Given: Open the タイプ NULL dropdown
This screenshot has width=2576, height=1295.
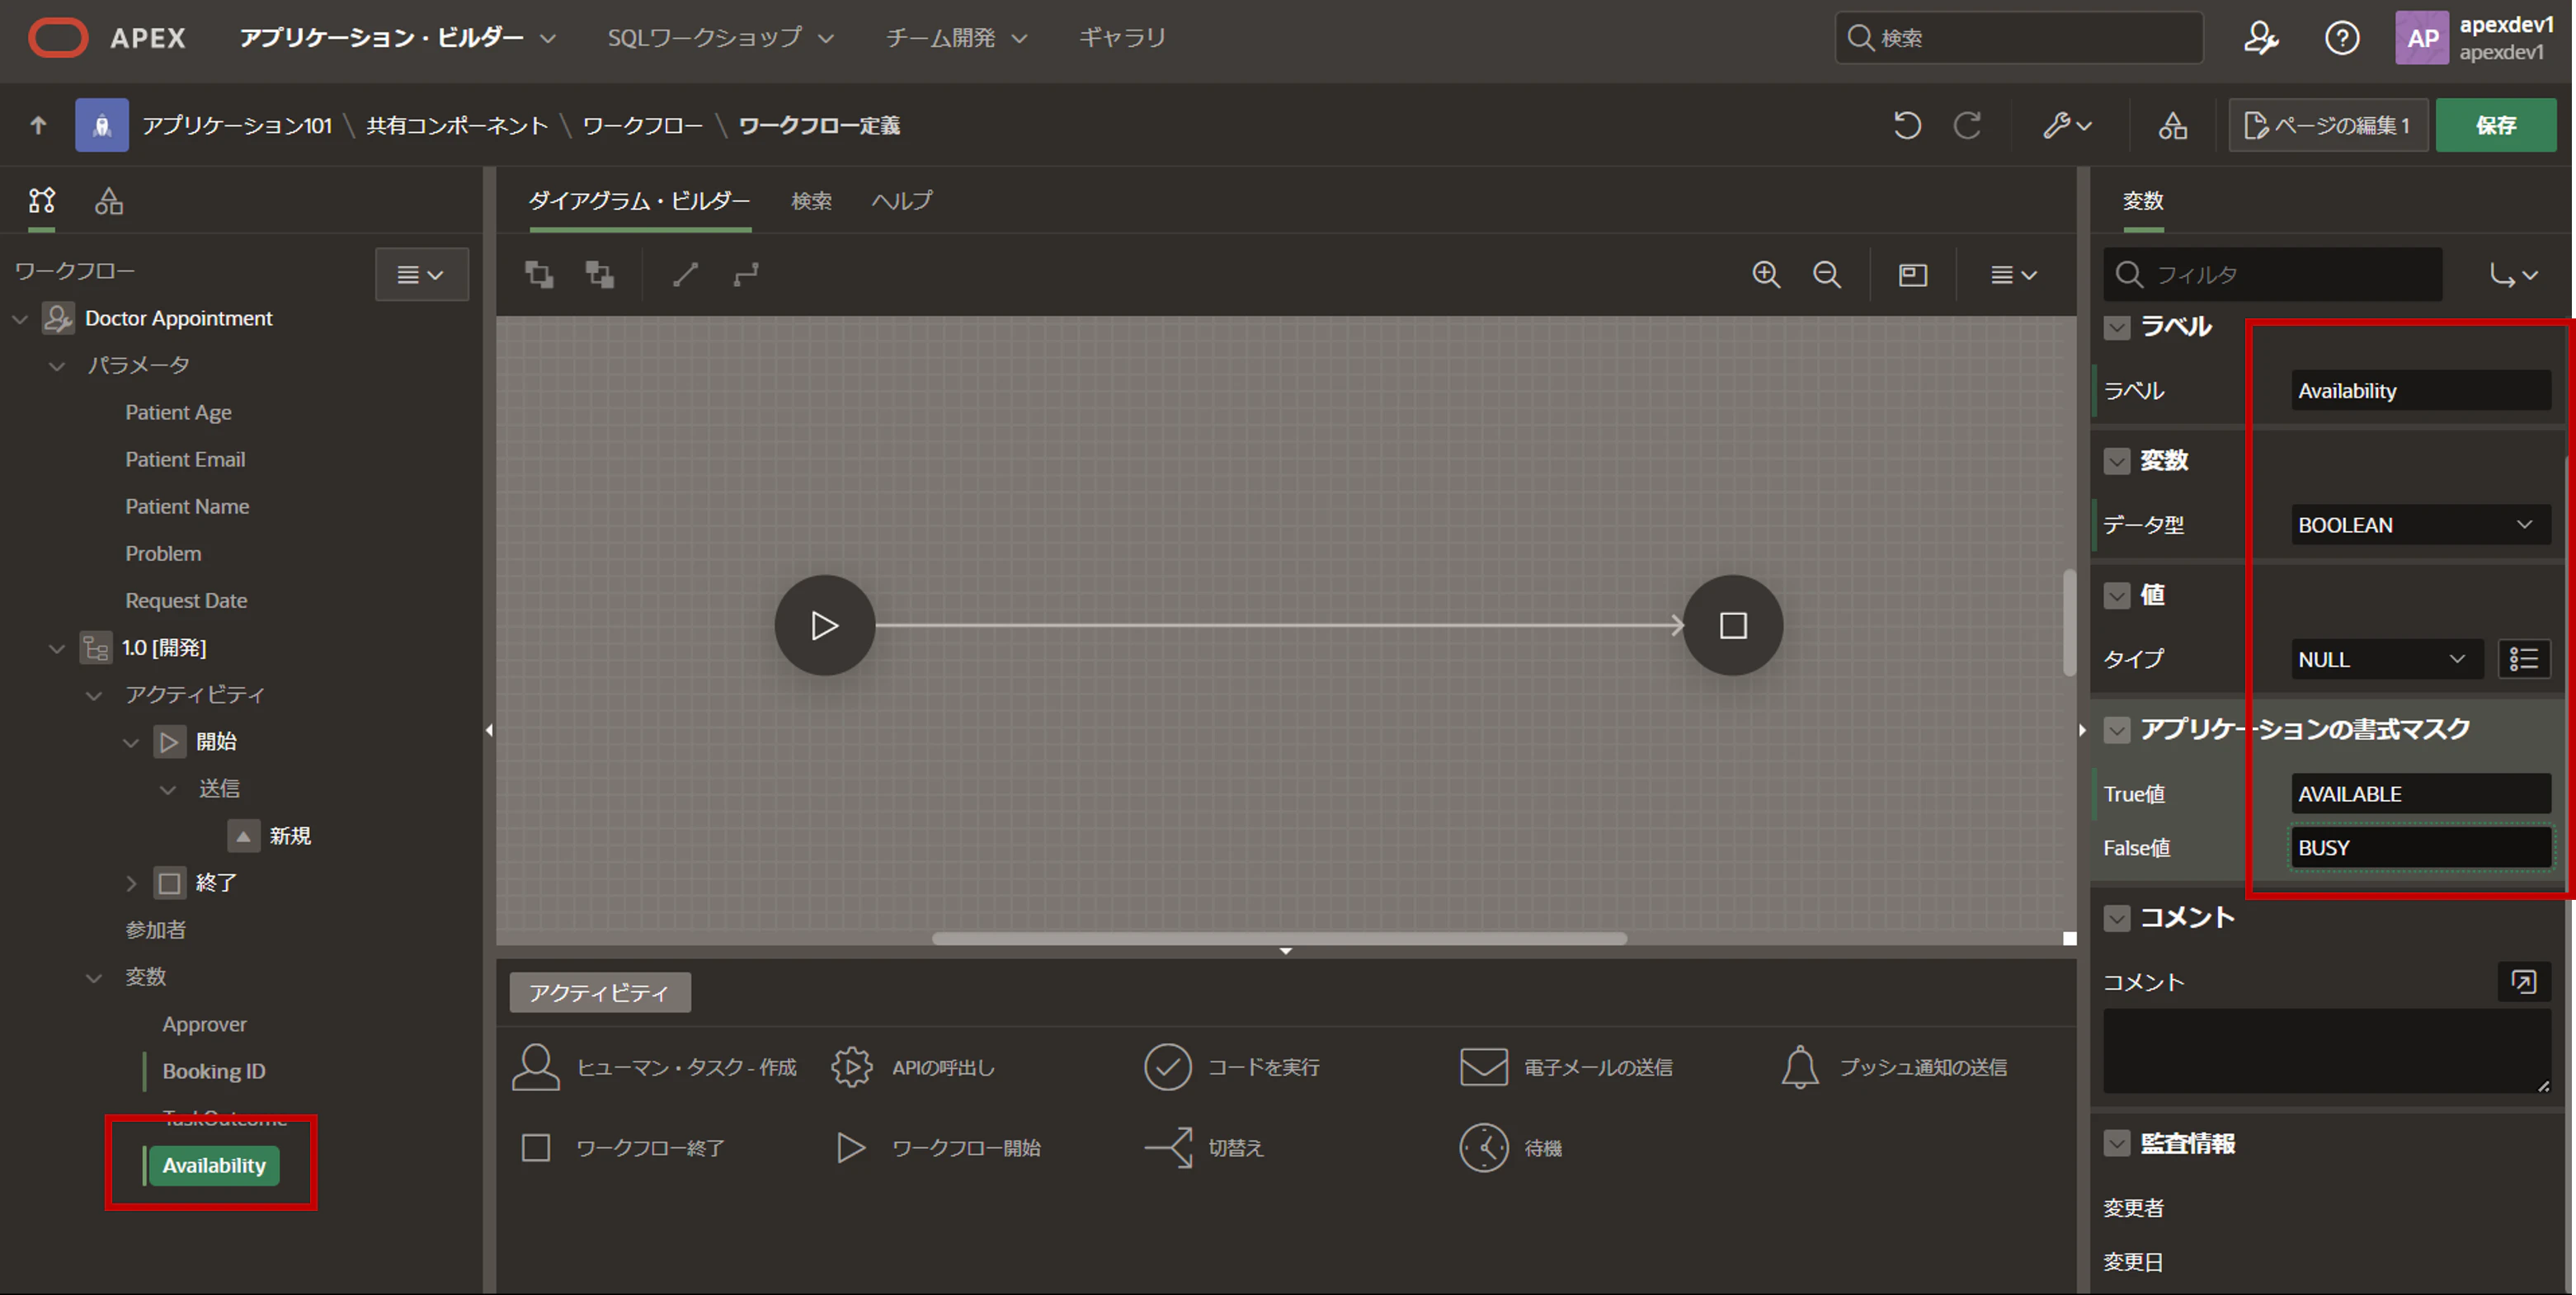Looking at the screenshot, I should click(2385, 659).
